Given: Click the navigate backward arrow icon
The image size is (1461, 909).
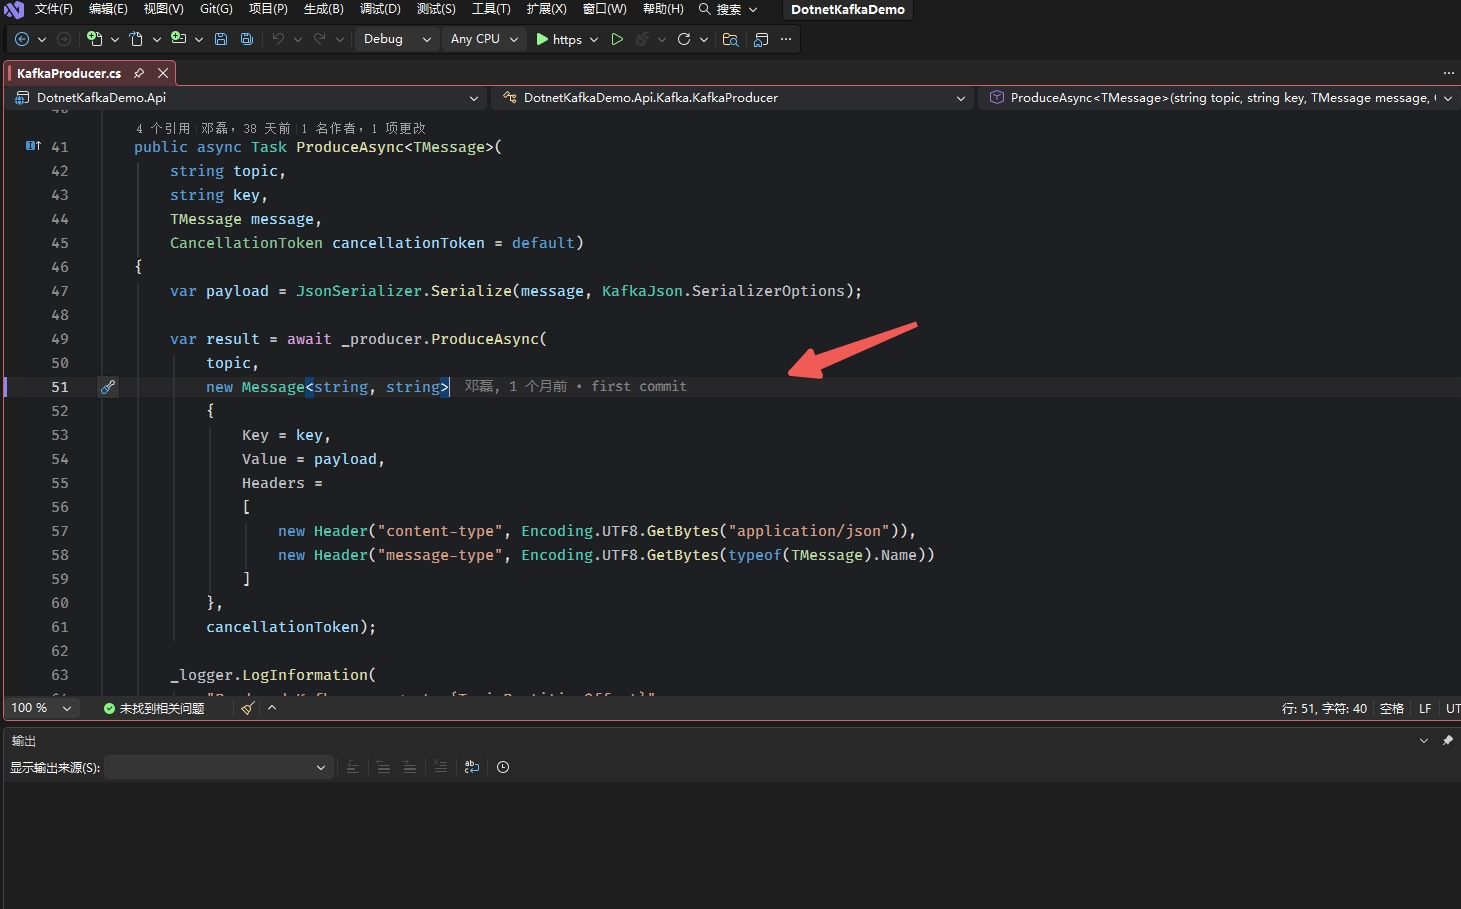Looking at the screenshot, I should 22,39.
